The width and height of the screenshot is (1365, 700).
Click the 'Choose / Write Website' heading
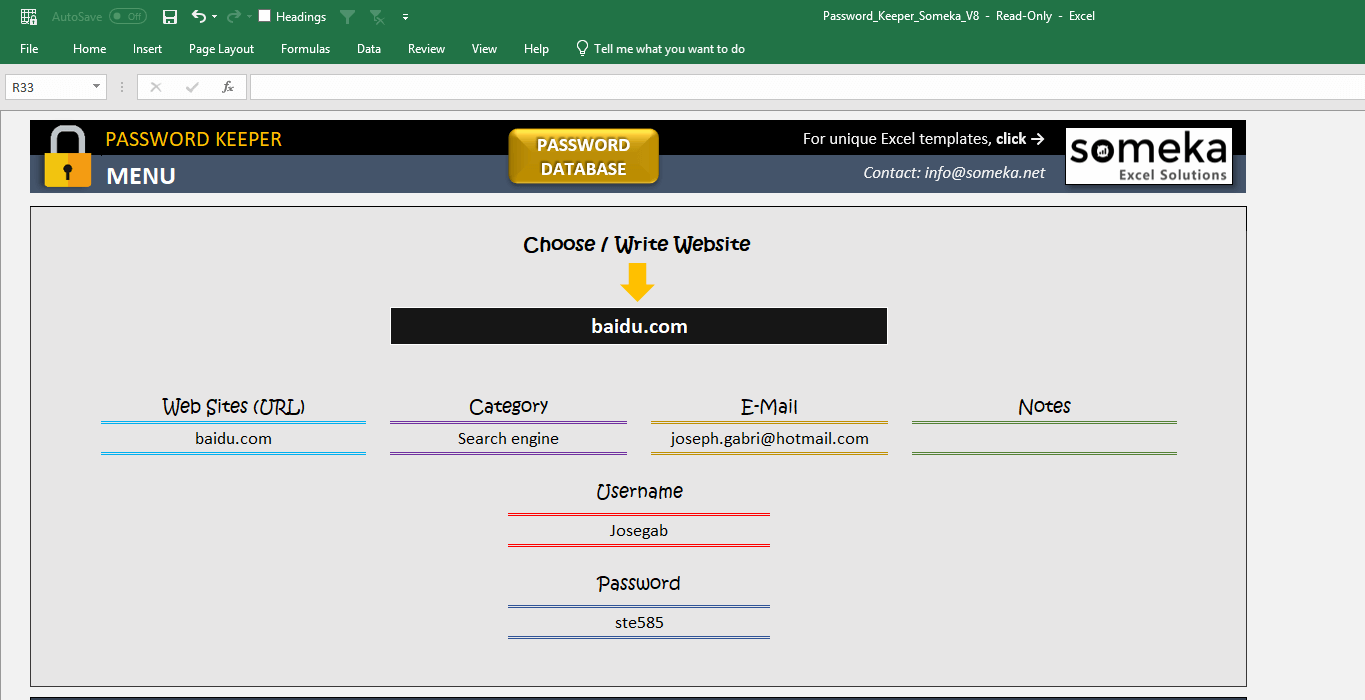(x=637, y=244)
